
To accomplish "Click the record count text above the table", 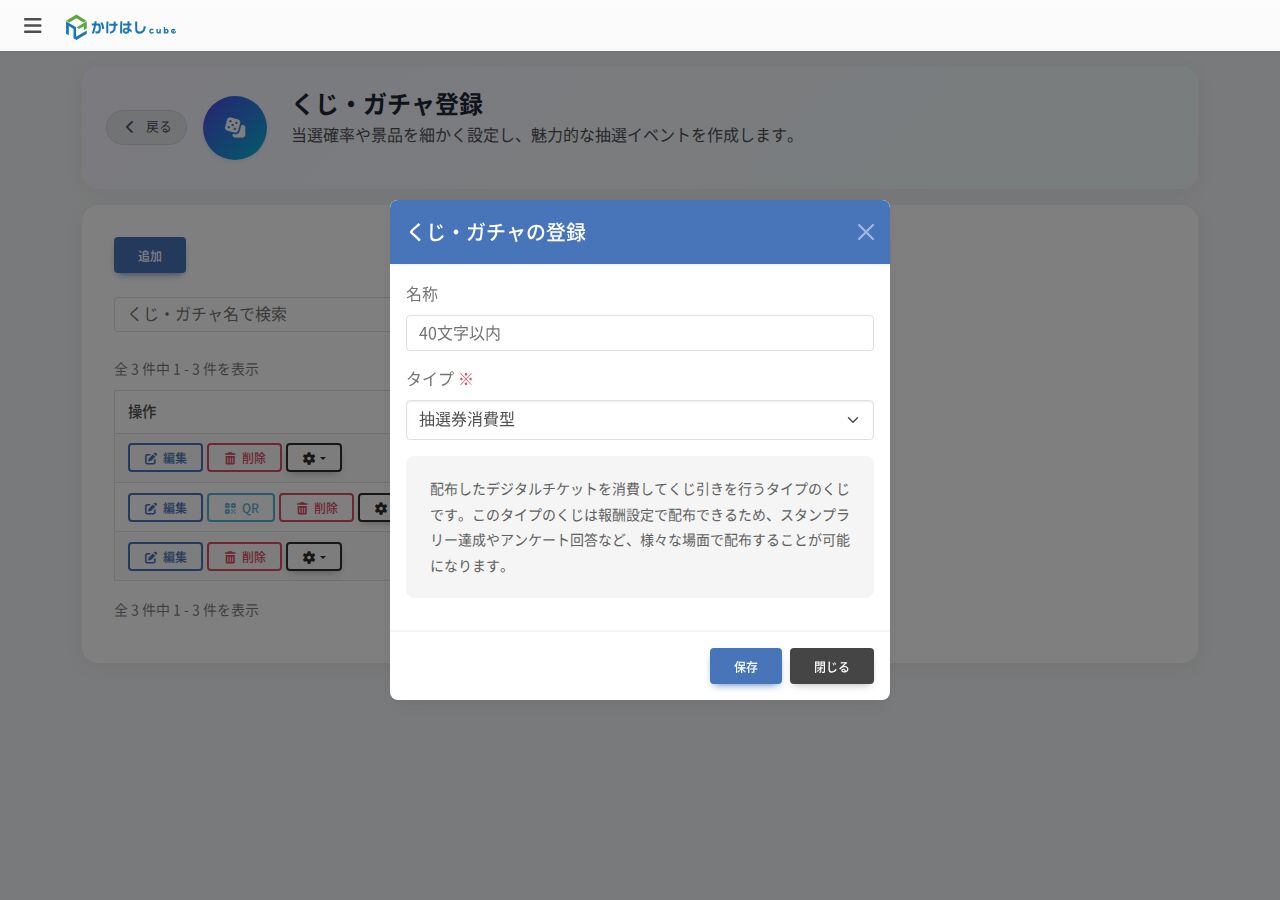I will coord(186,369).
